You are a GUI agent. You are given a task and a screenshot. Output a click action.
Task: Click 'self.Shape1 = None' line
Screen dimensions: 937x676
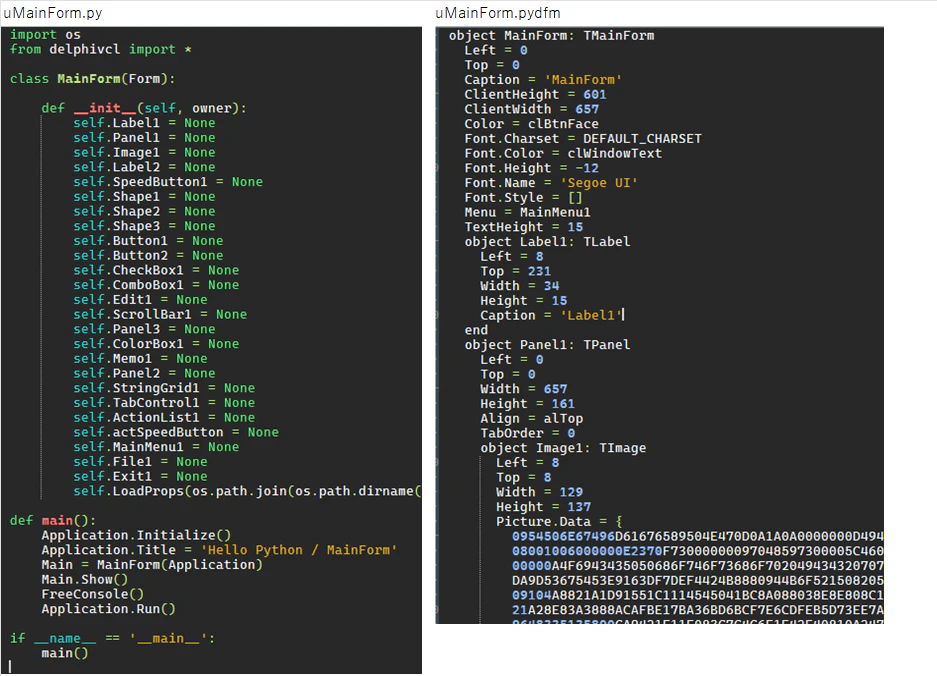144,197
